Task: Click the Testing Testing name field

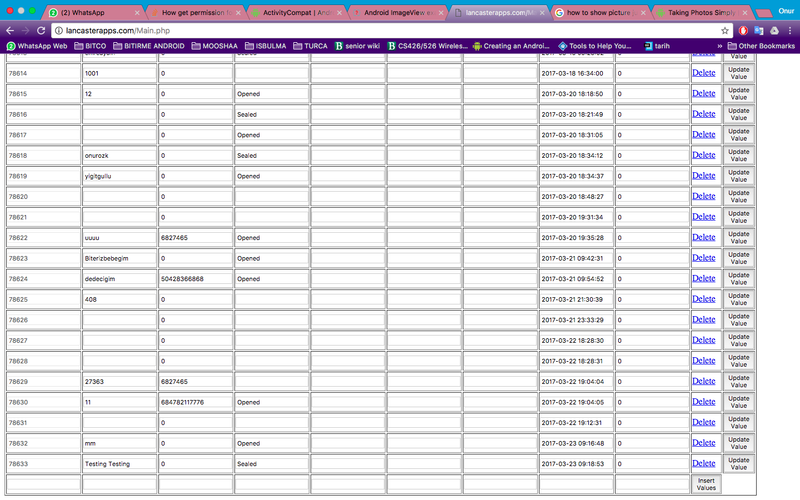Action: point(119,464)
